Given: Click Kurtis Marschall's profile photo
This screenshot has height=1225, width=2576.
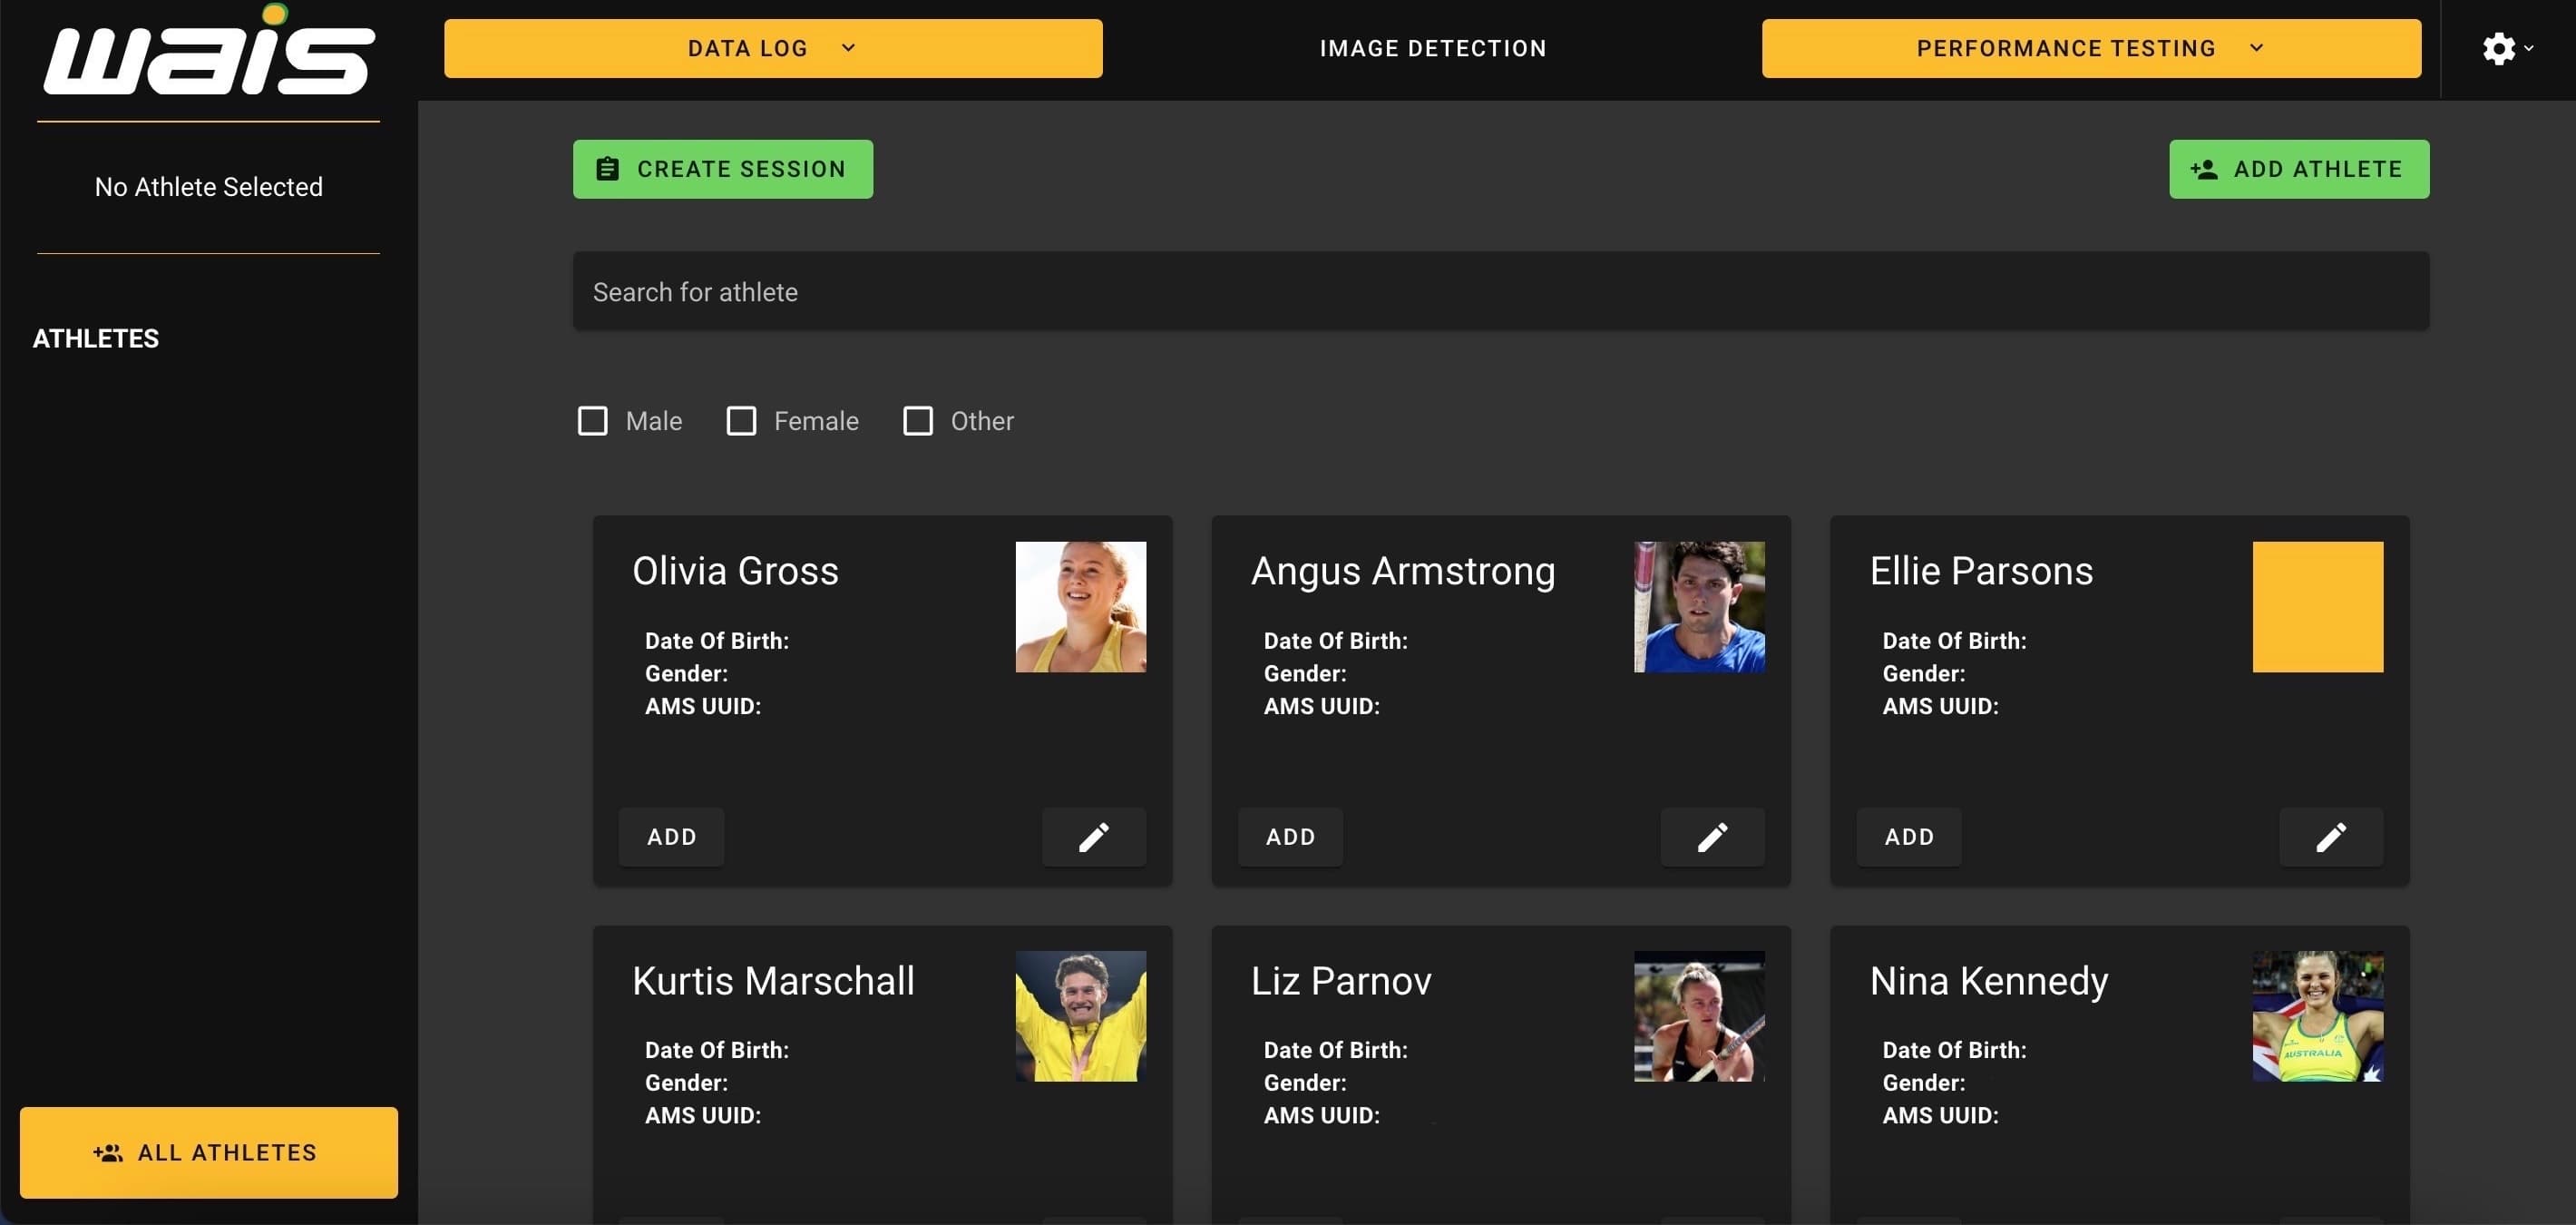Looking at the screenshot, I should point(1080,1016).
